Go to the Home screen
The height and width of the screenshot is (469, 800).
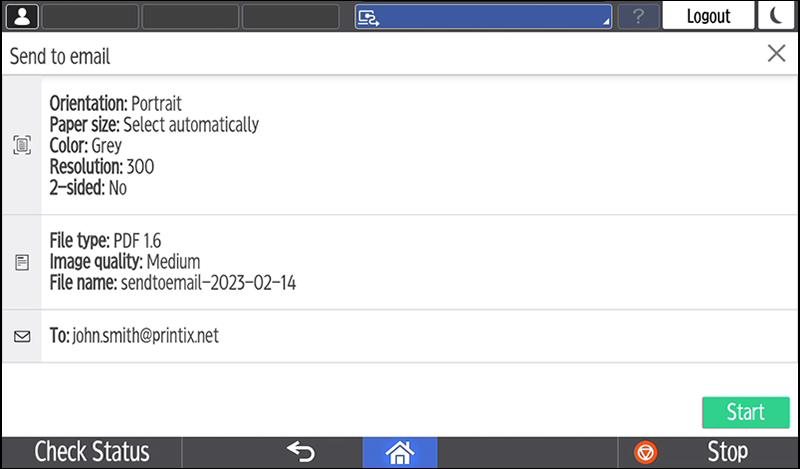point(400,452)
